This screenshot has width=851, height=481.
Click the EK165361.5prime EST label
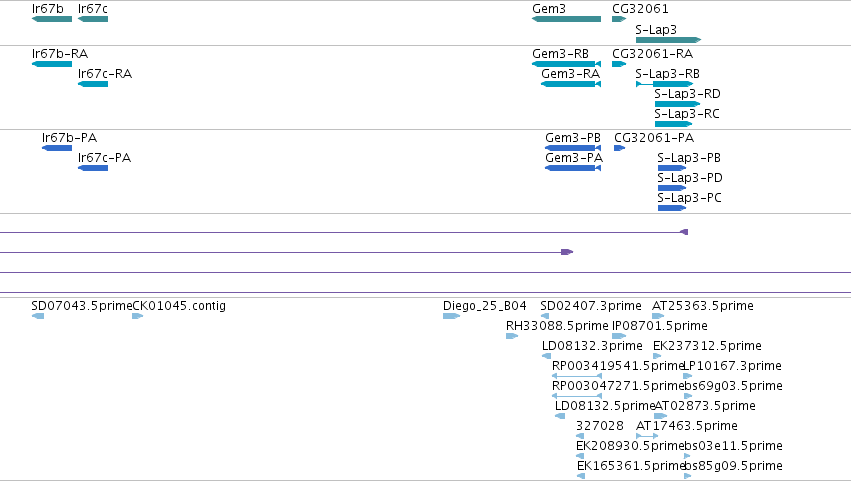[x=631, y=466]
